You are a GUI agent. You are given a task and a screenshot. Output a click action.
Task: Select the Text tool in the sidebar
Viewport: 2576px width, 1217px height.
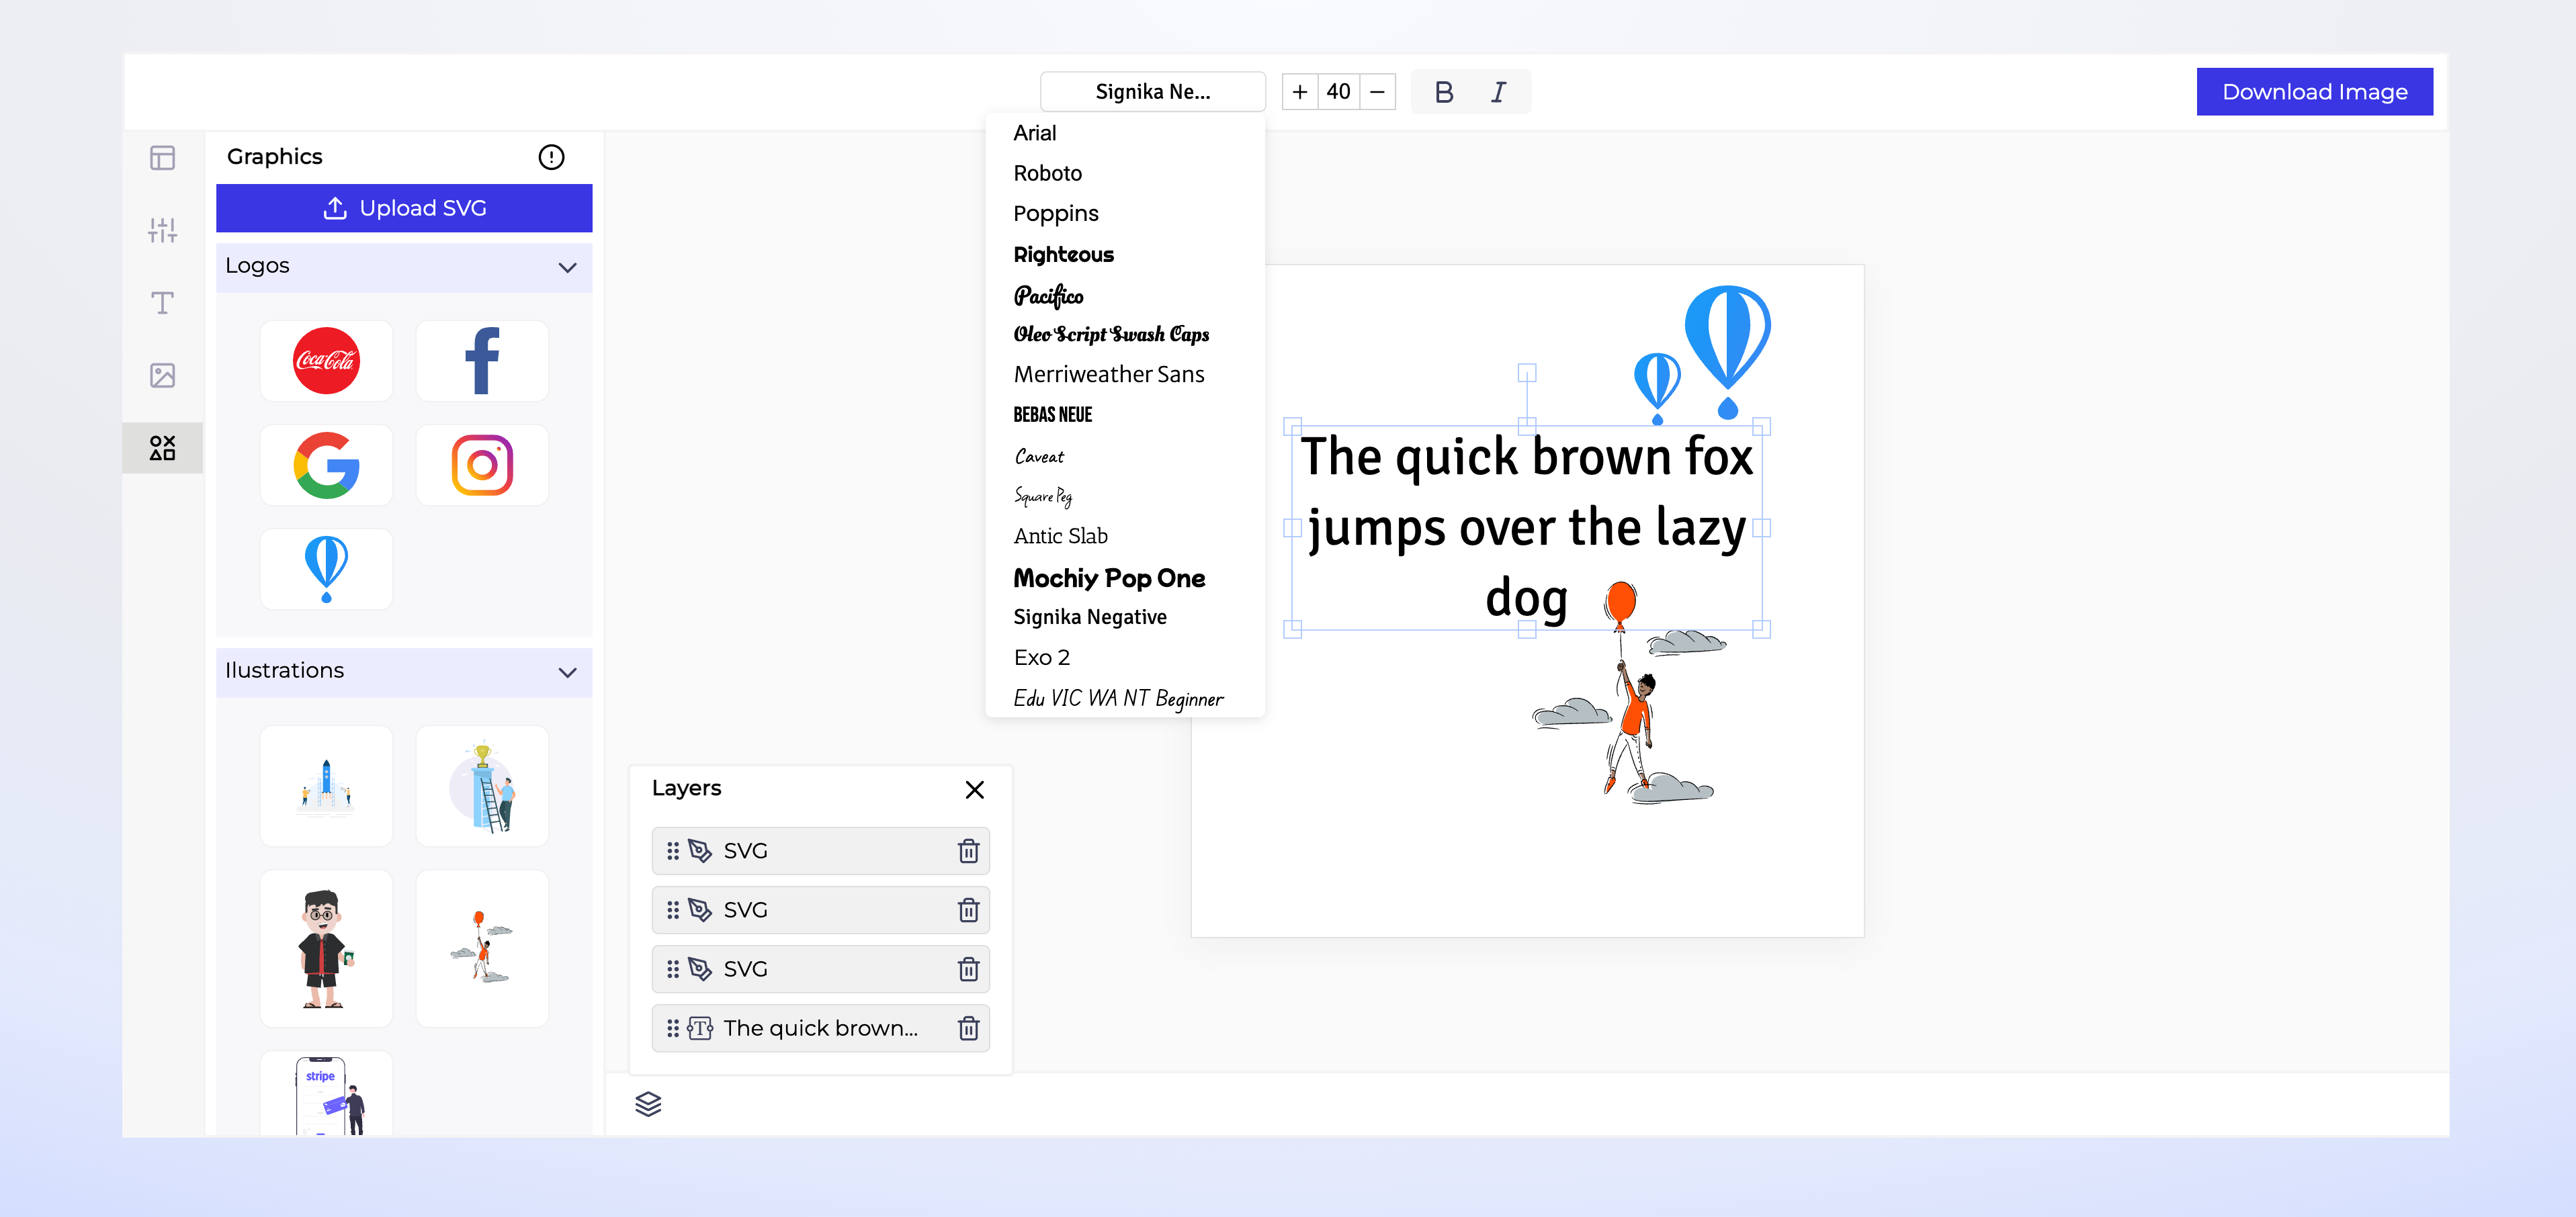[x=162, y=303]
